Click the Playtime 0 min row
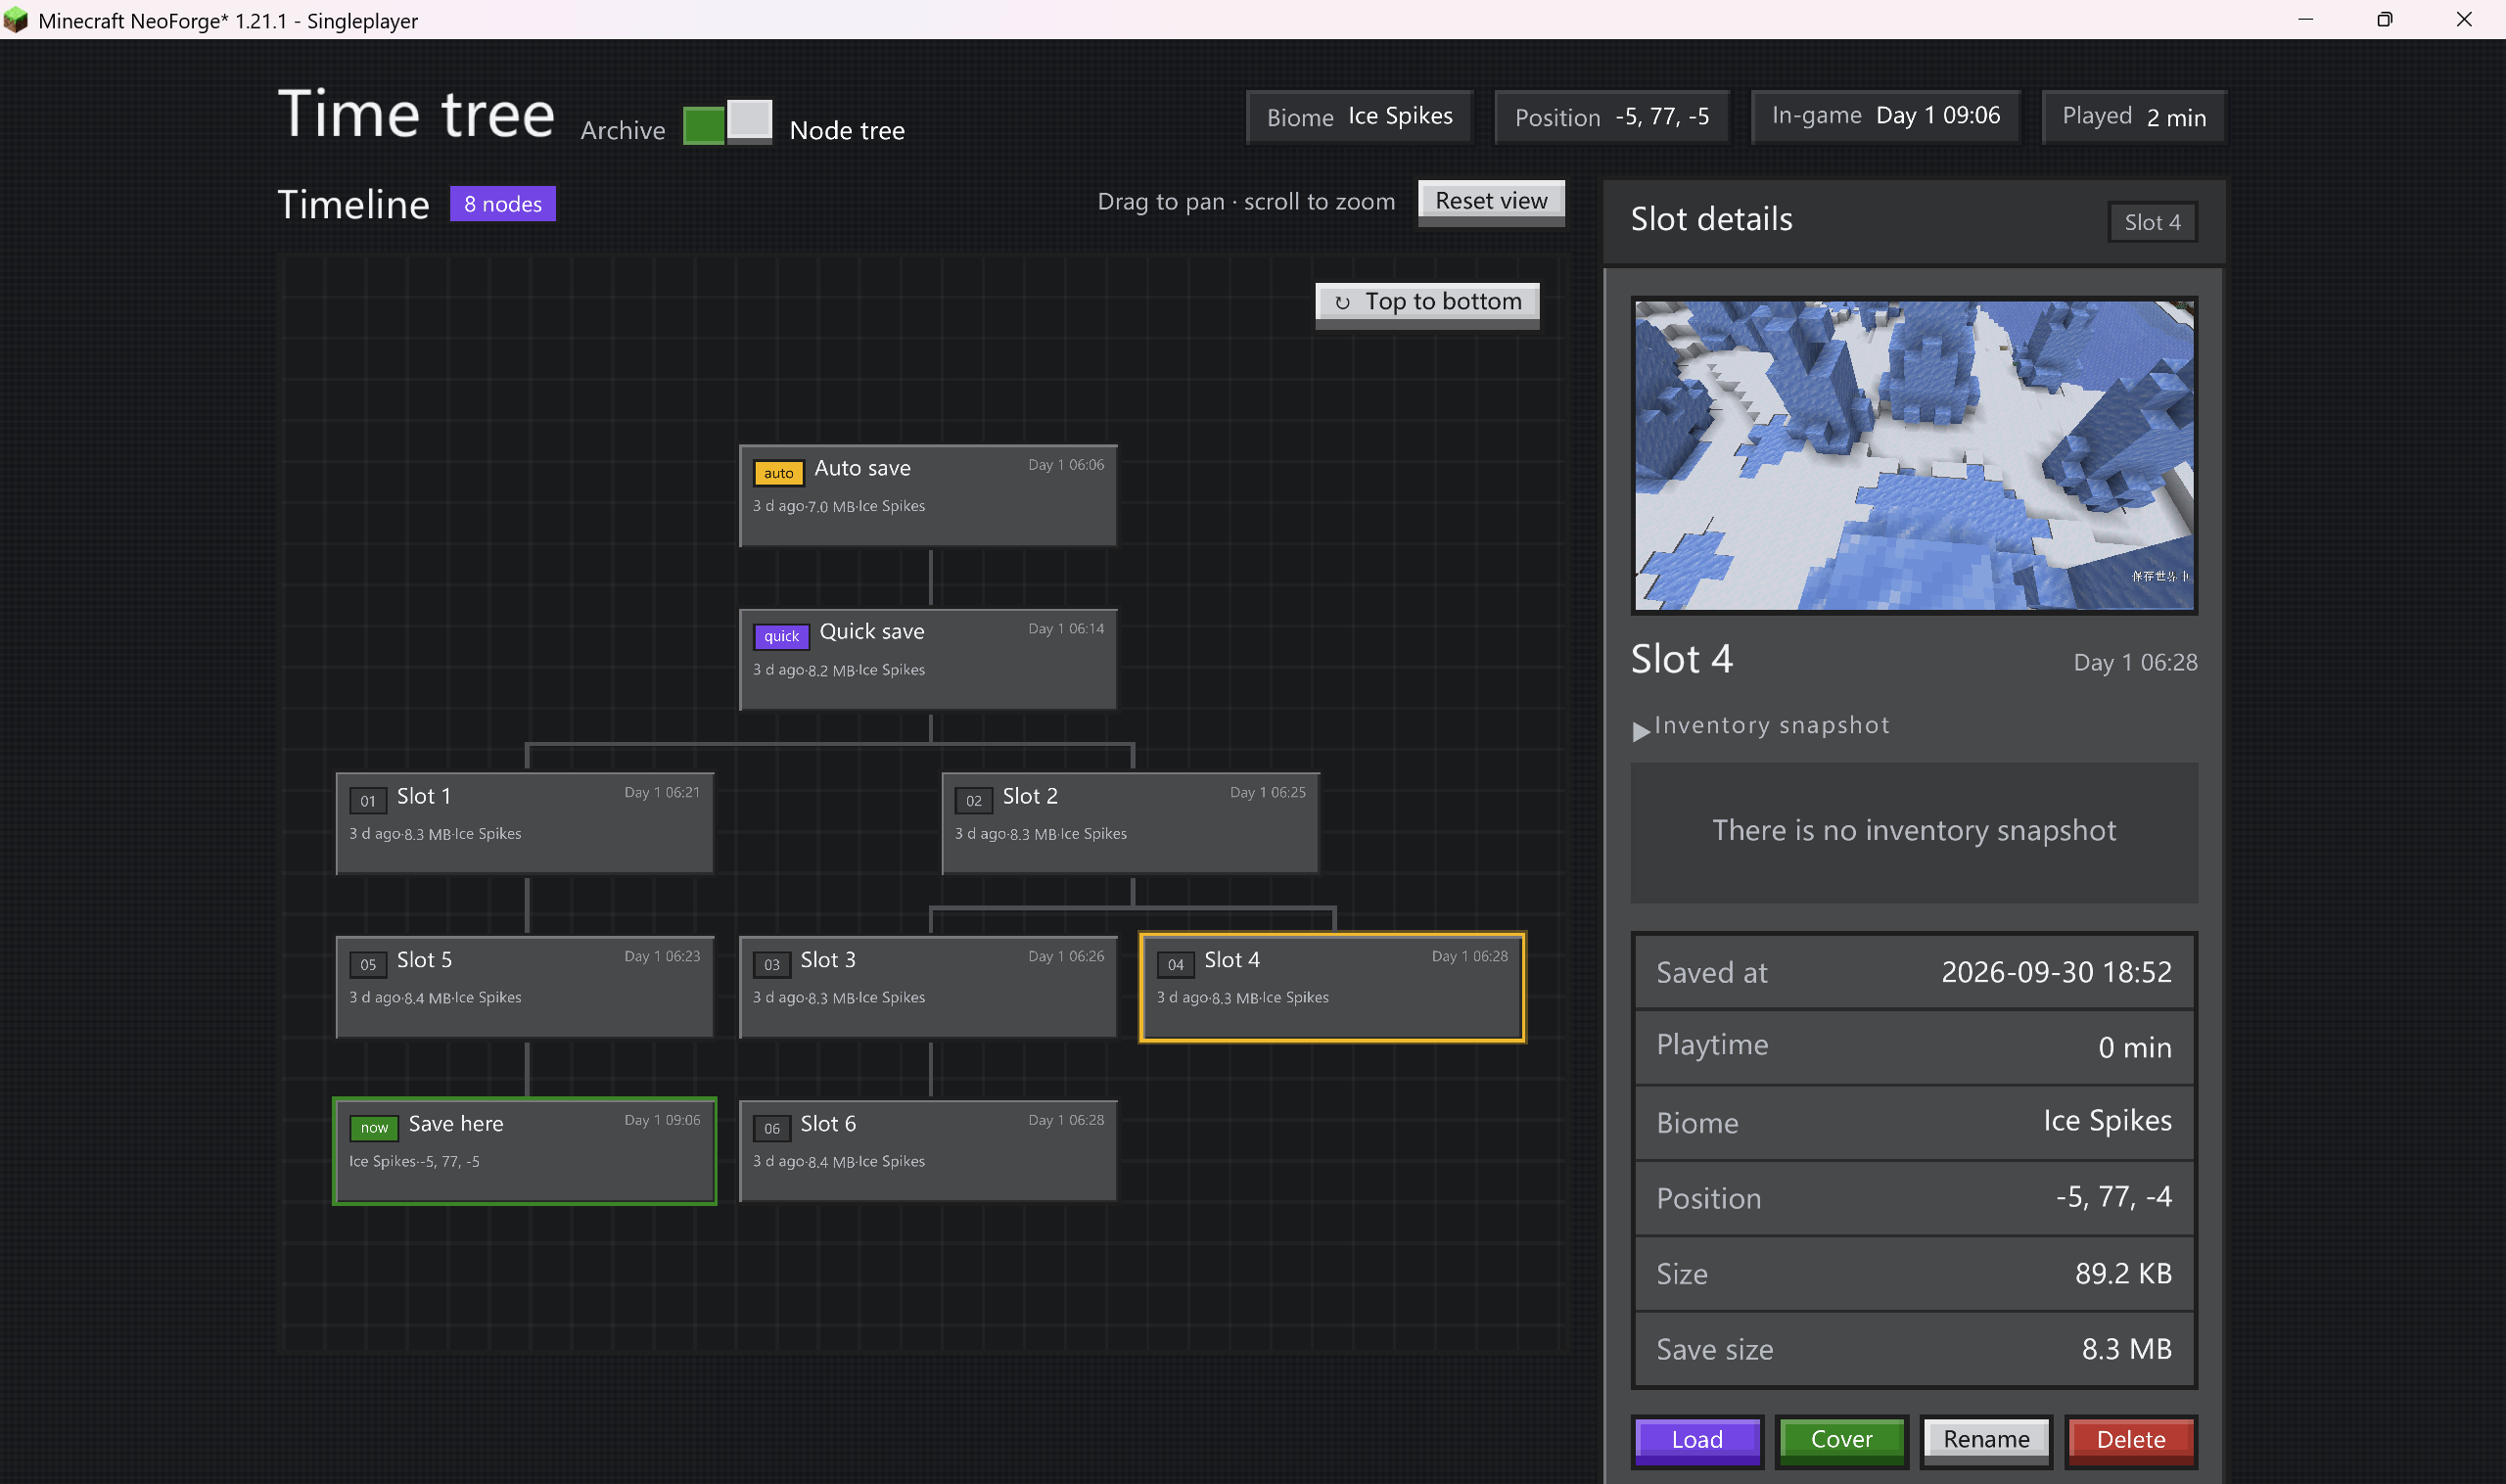 [1914, 1047]
